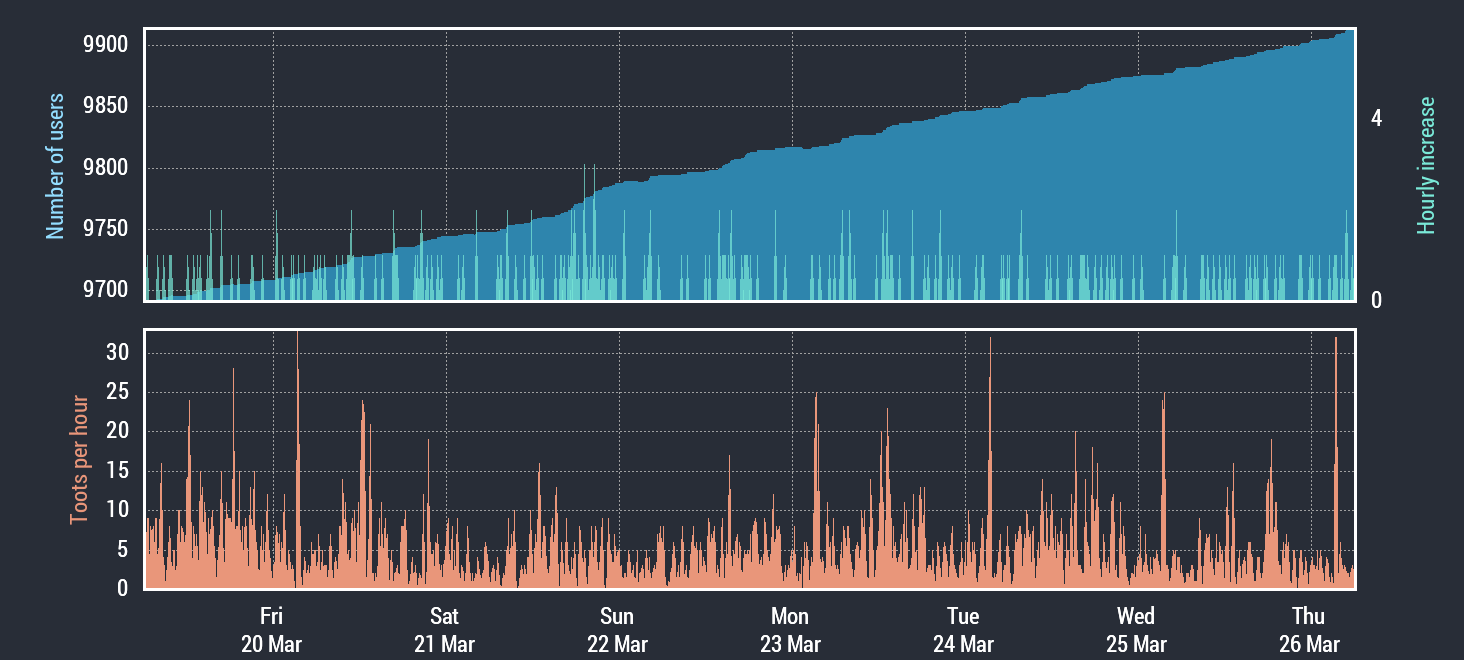Select the 'Wed 25 Mar' date label
The height and width of the screenshot is (660, 1464).
click(1136, 629)
